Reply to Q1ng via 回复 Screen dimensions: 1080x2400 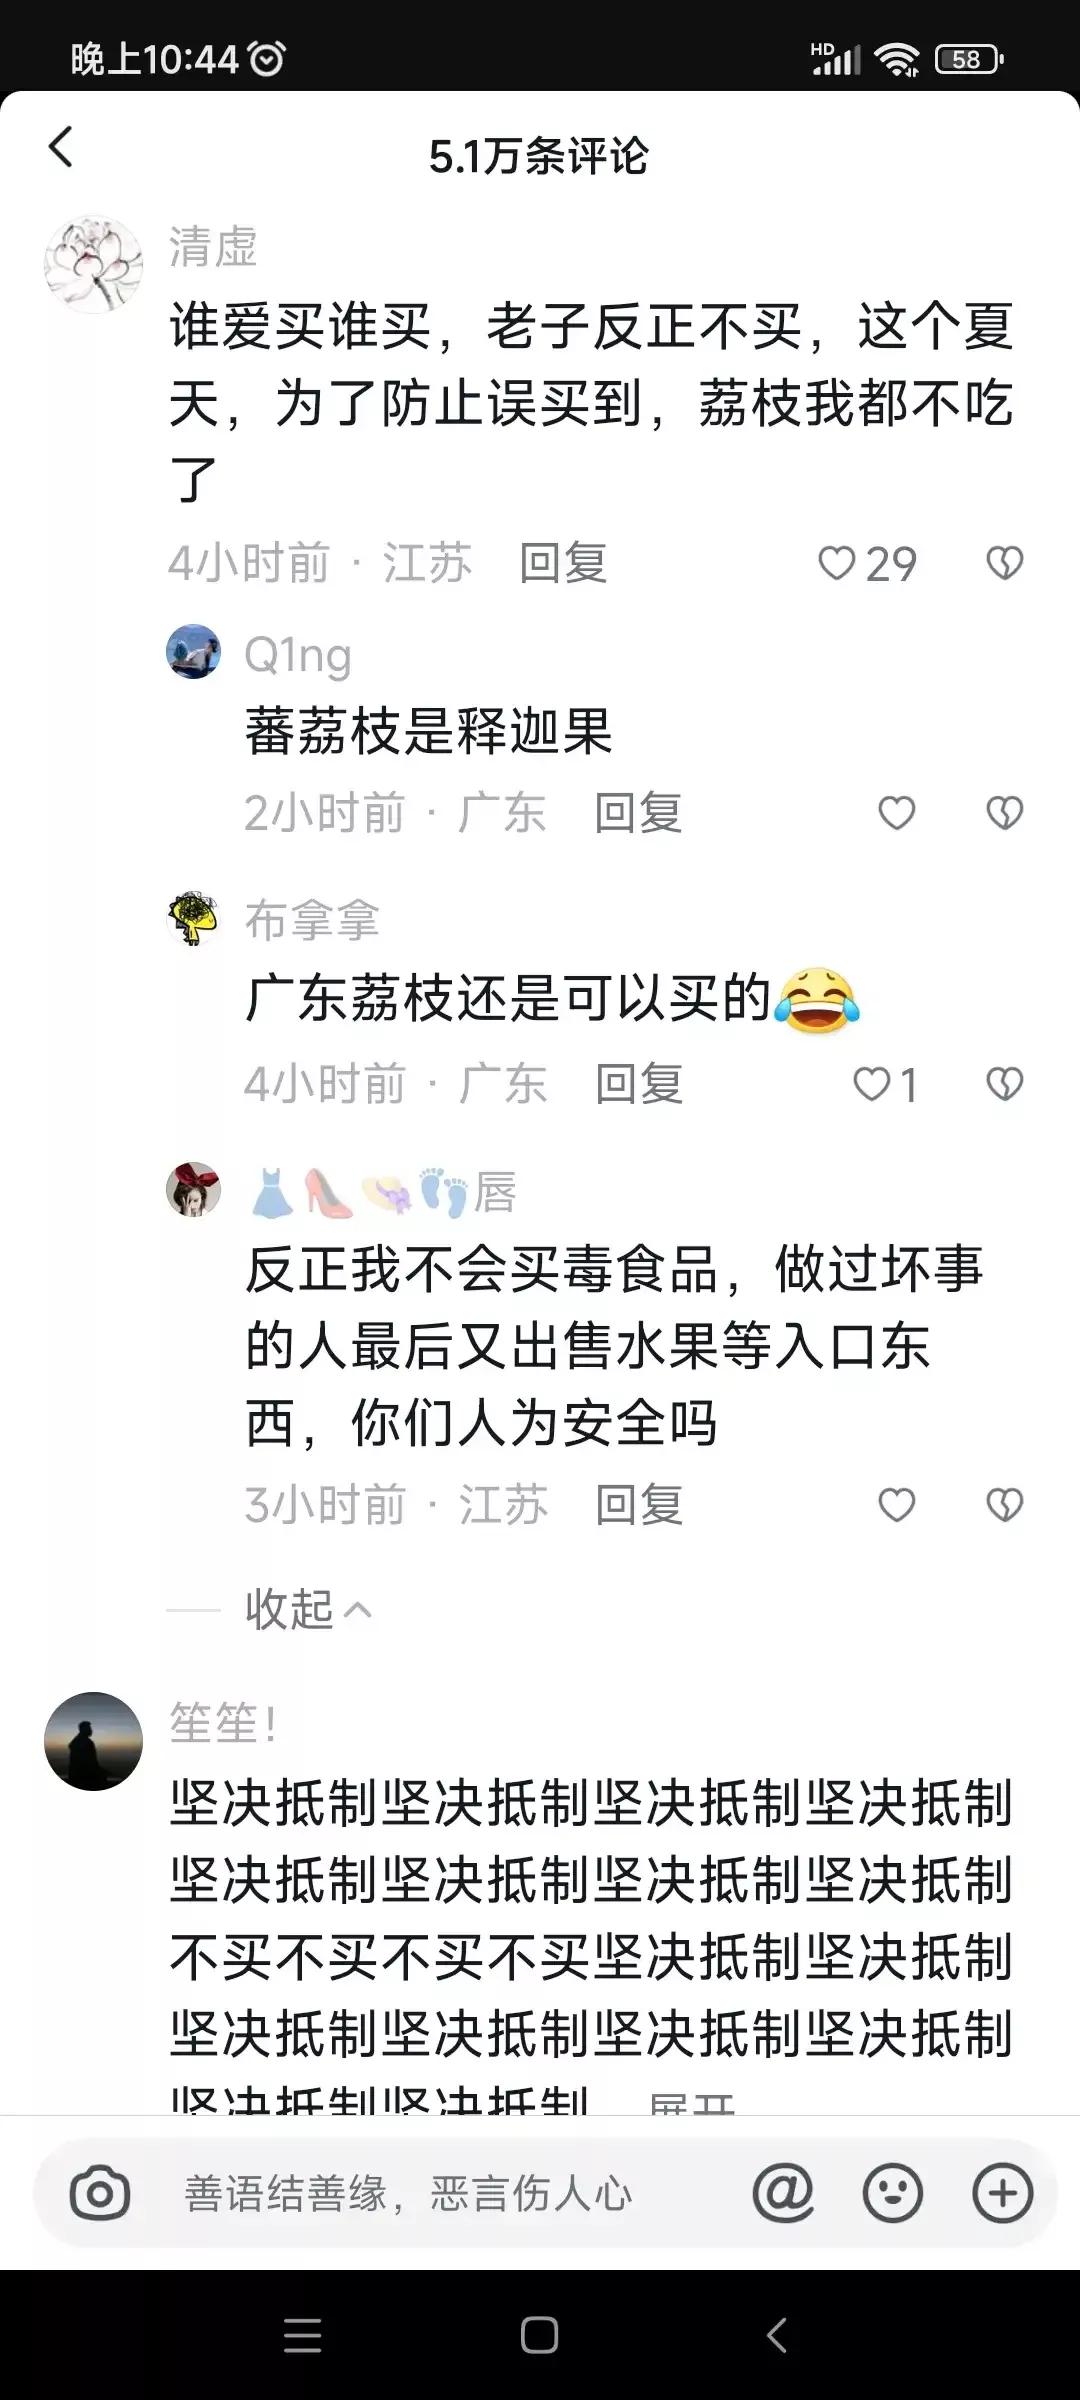(x=638, y=813)
